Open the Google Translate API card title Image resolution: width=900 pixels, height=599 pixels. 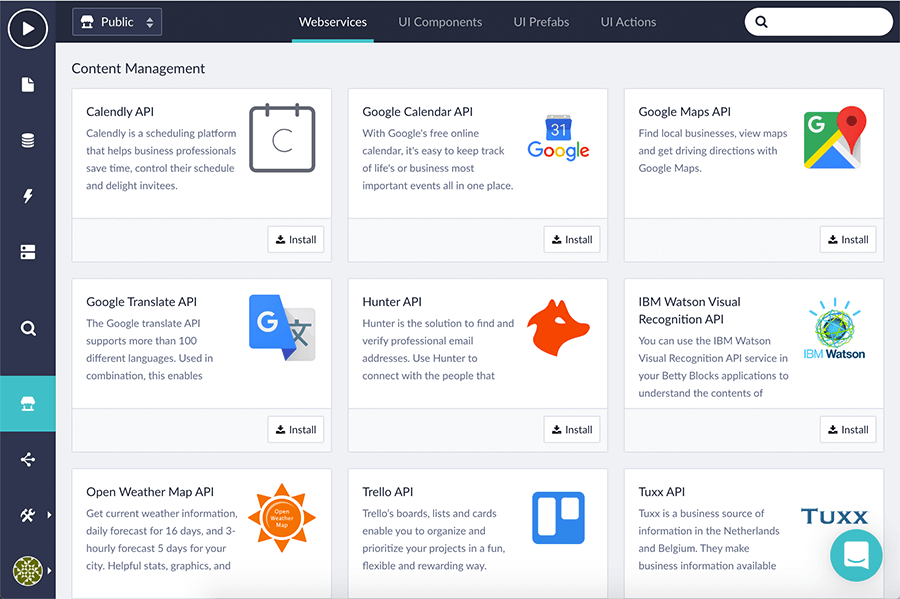tap(141, 302)
